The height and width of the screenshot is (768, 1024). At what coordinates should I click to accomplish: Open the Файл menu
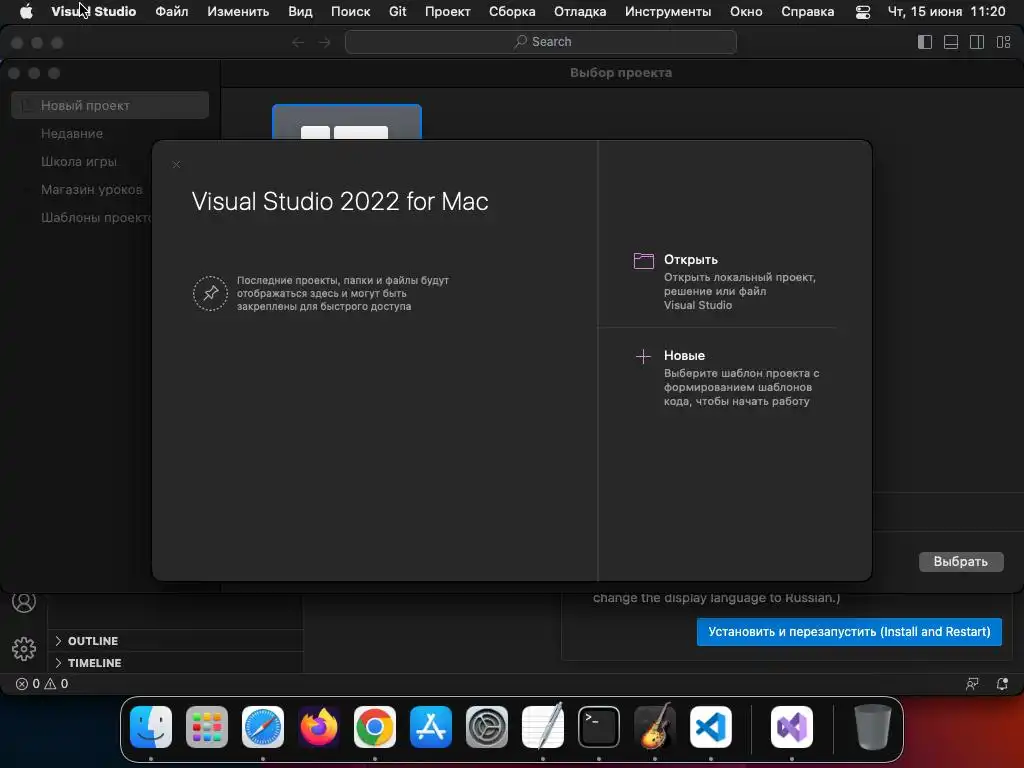(x=172, y=11)
